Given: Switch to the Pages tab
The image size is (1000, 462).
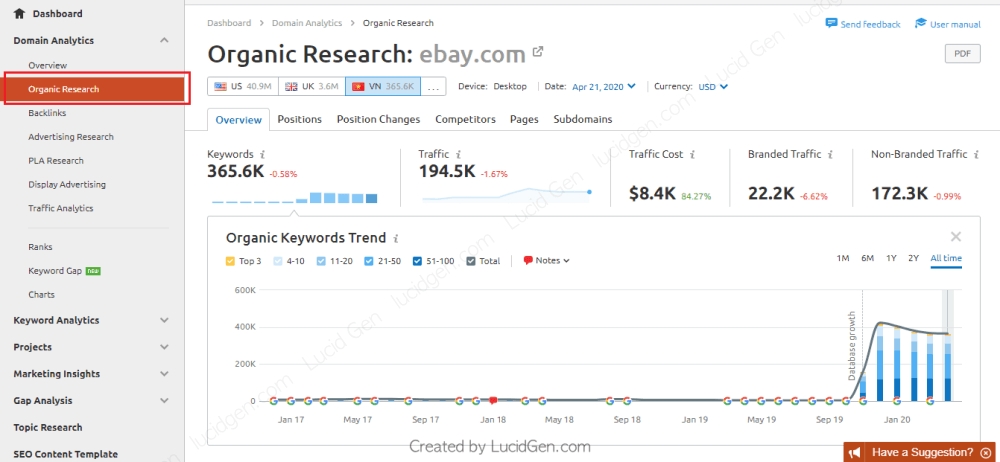Looking at the screenshot, I should (524, 119).
